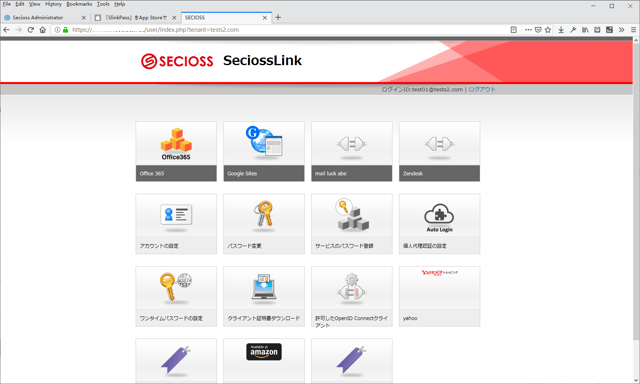Open the Zendesk connector tile
The width and height of the screenshot is (640, 384).
[x=439, y=151]
